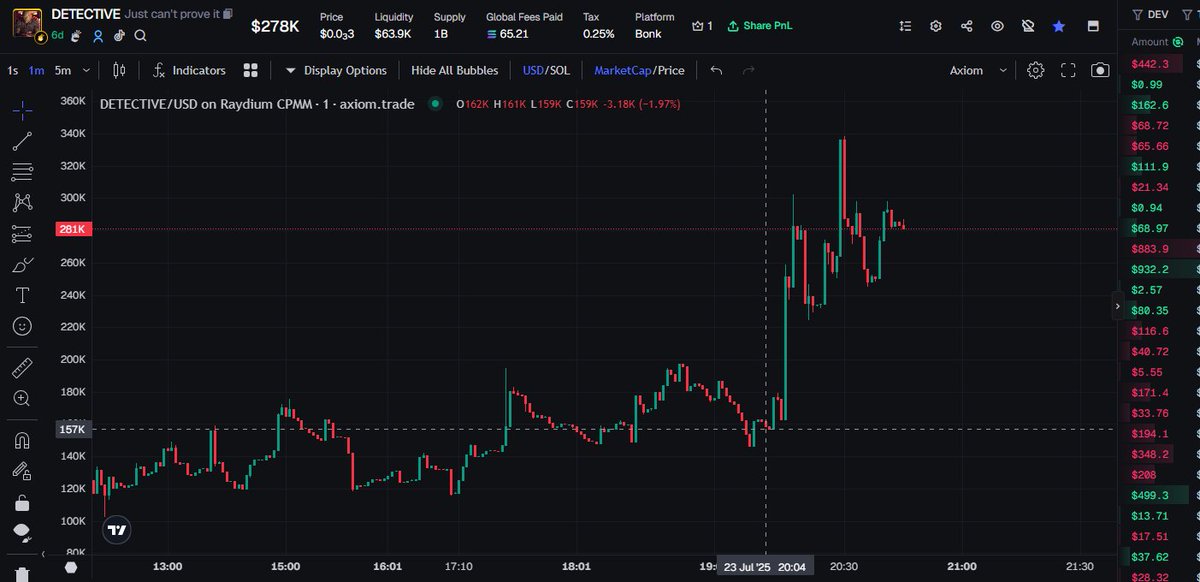Screen dimensions: 1200x582
Task: Click the share nodes icon
Action: [x=966, y=26]
